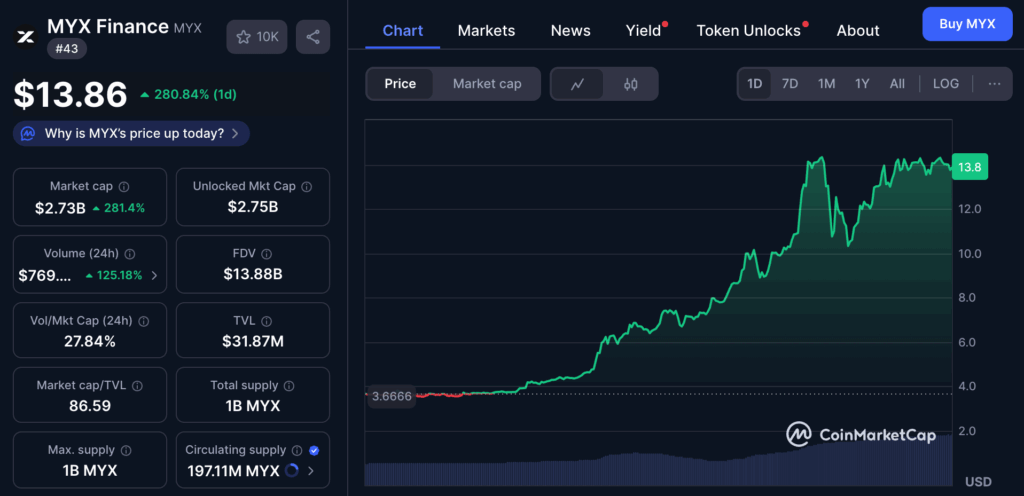Screen dimensions: 1024x496
Task: Expand the Volume (24h) chevron
Action: click(x=154, y=275)
